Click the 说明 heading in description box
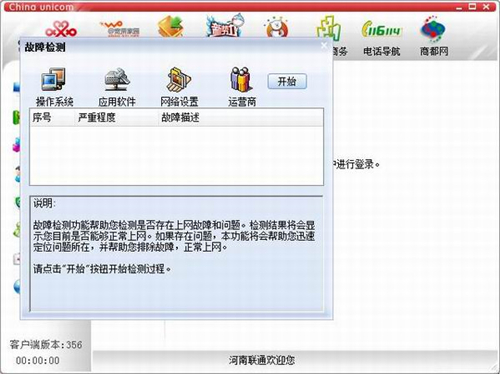500x374 pixels. [x=44, y=203]
